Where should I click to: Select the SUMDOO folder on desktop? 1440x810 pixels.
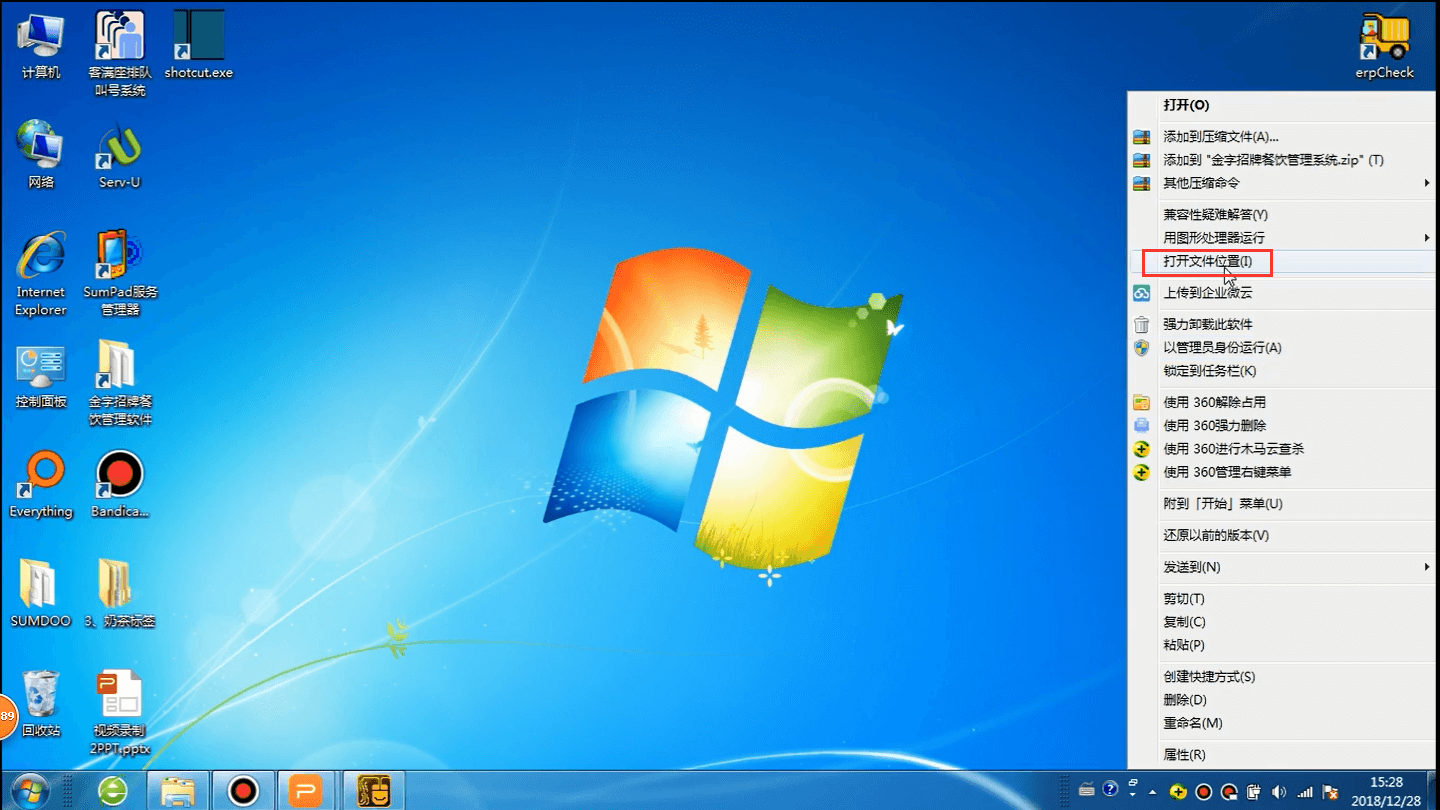(41, 594)
